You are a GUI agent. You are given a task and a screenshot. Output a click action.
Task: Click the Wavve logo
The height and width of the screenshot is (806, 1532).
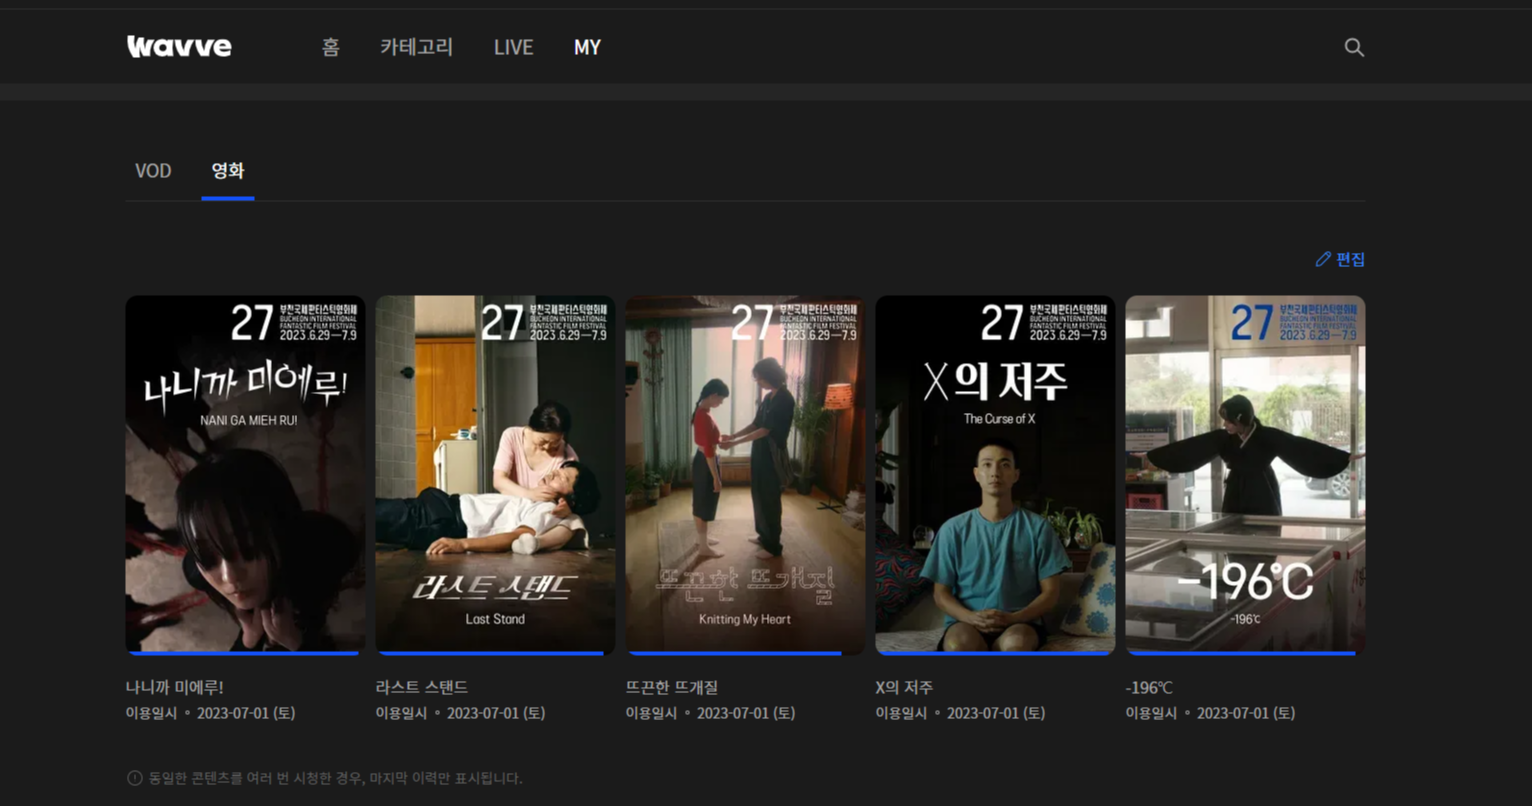179,46
